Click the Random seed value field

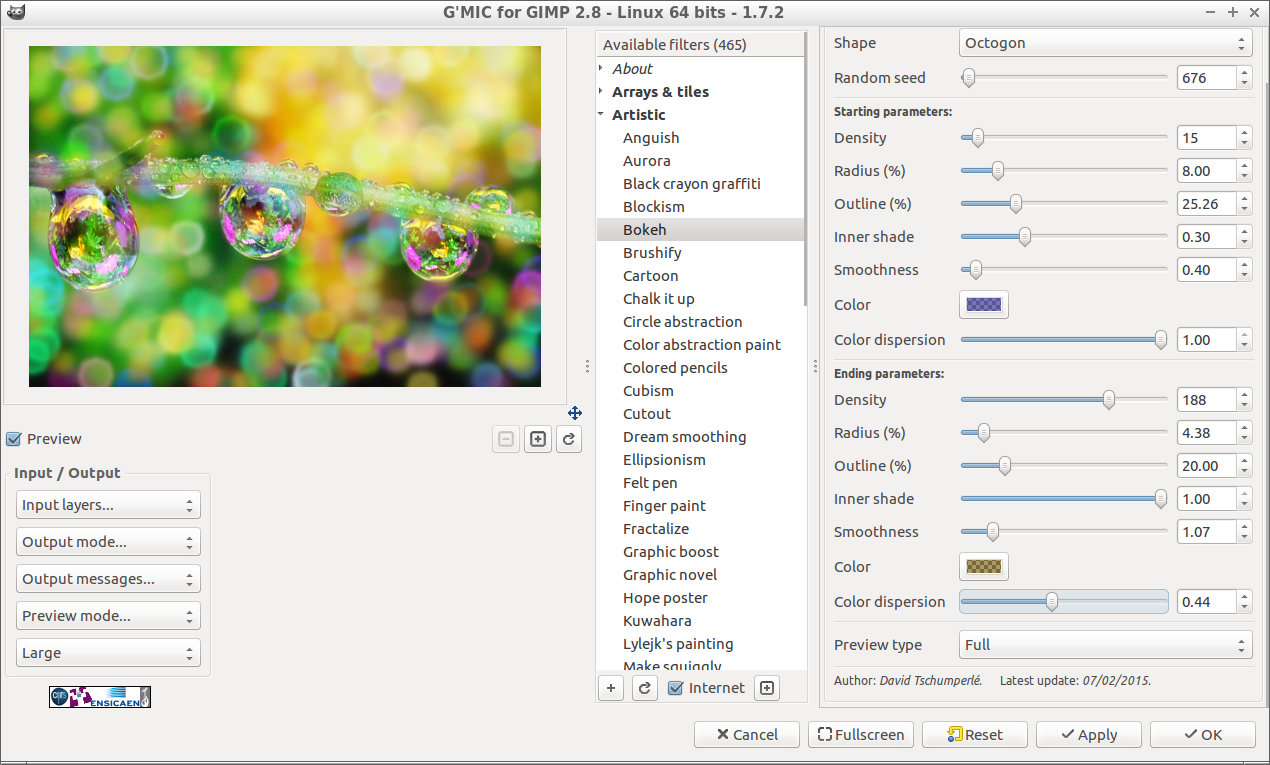click(1206, 78)
